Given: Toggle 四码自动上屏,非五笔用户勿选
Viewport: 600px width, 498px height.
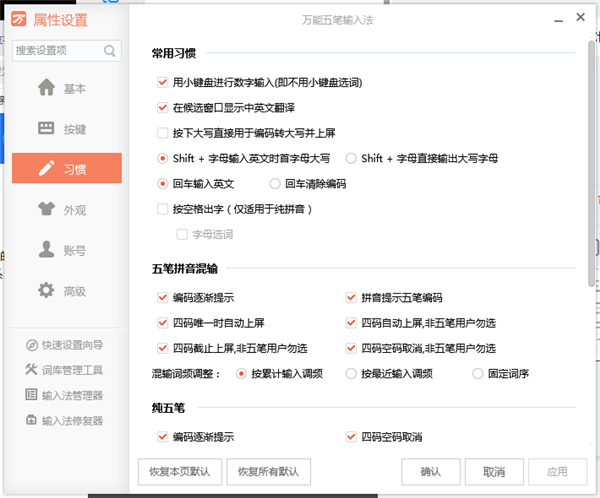Looking at the screenshot, I should coord(351,323).
